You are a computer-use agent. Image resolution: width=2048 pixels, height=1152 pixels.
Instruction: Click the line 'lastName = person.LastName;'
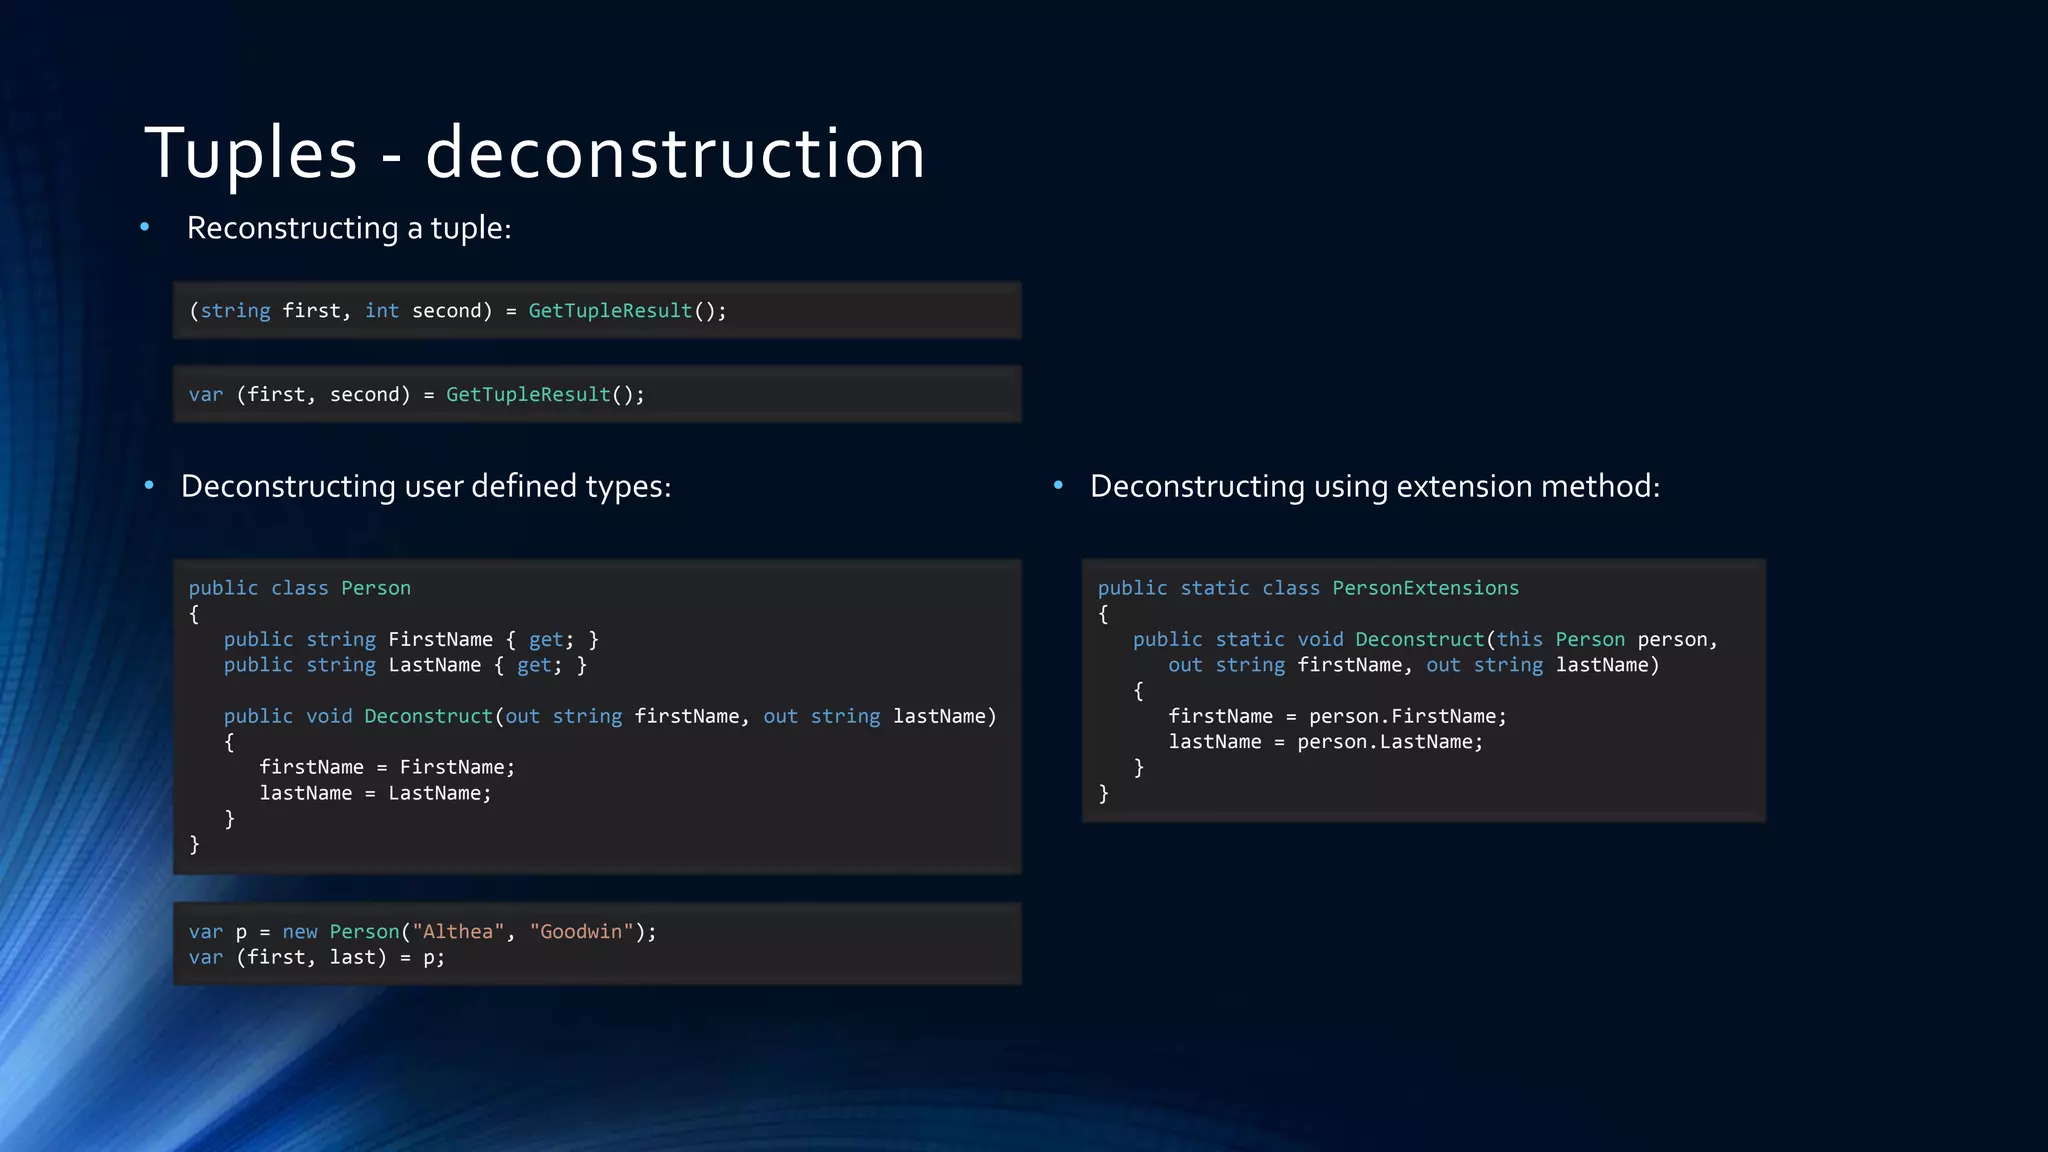[1325, 742]
